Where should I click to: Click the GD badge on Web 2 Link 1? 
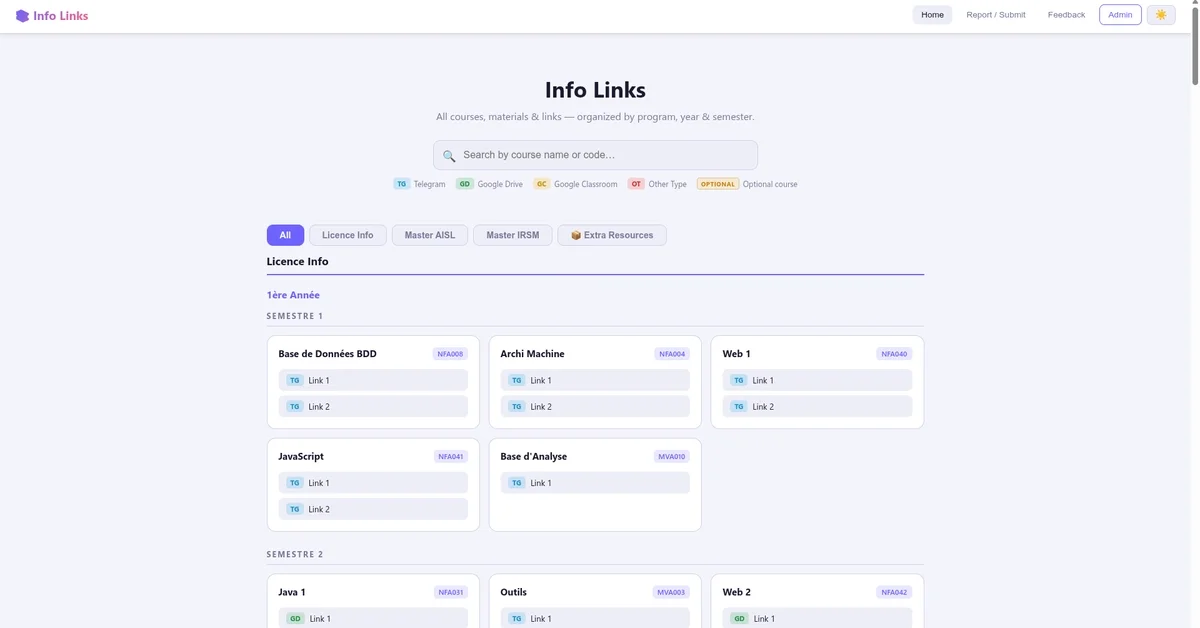point(739,619)
